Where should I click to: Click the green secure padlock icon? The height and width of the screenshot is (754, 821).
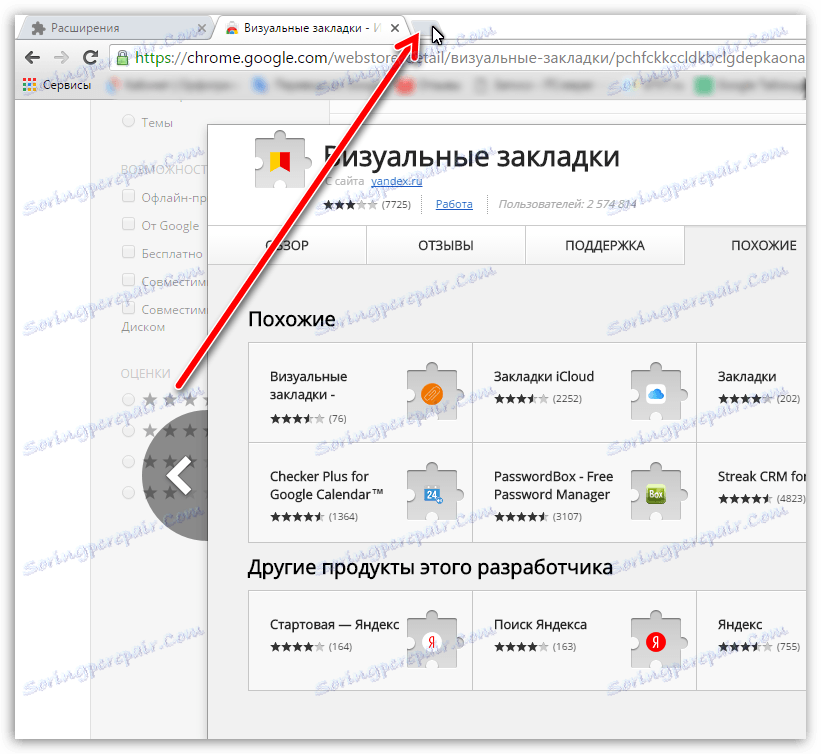point(122,58)
